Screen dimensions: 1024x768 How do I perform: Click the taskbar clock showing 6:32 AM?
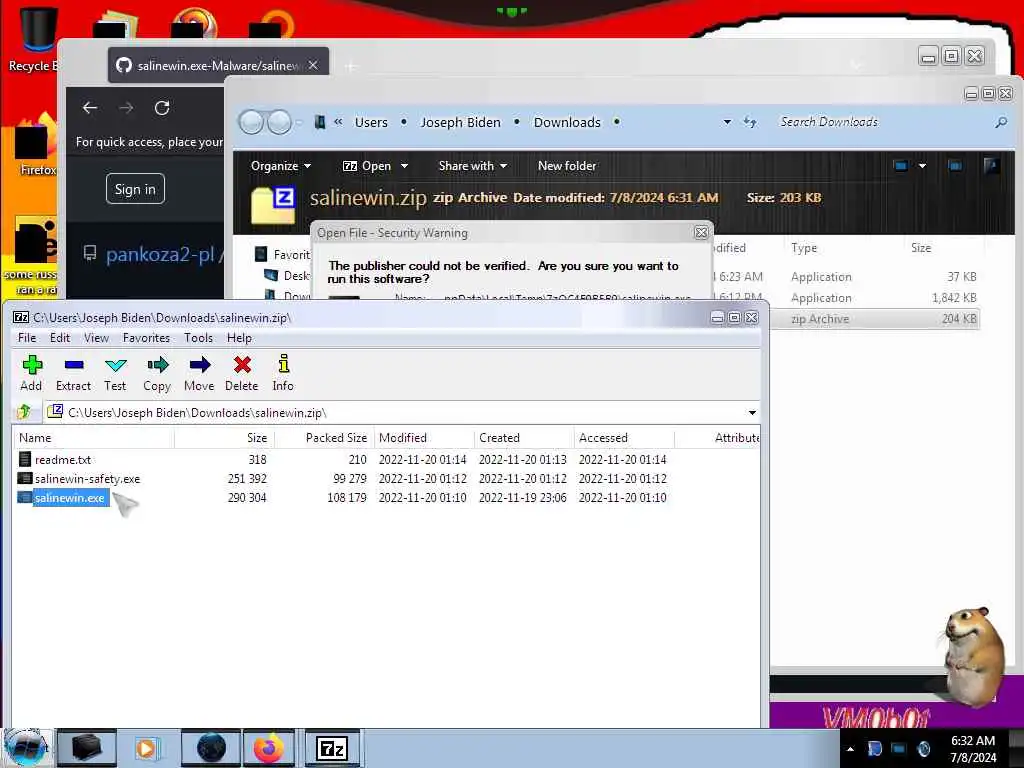(973, 749)
